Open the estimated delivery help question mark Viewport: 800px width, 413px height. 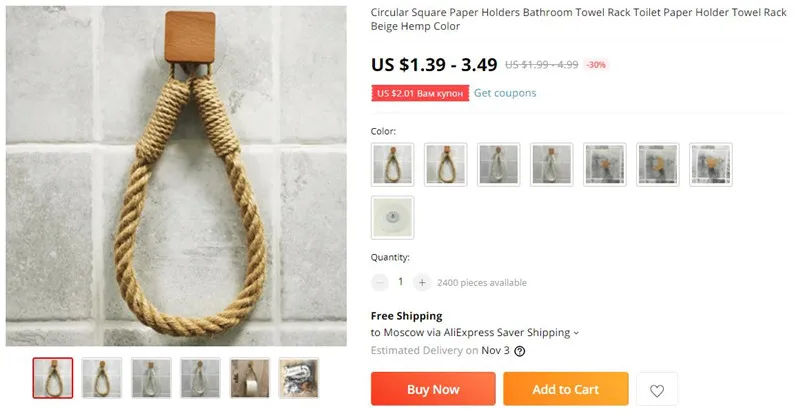(x=519, y=351)
